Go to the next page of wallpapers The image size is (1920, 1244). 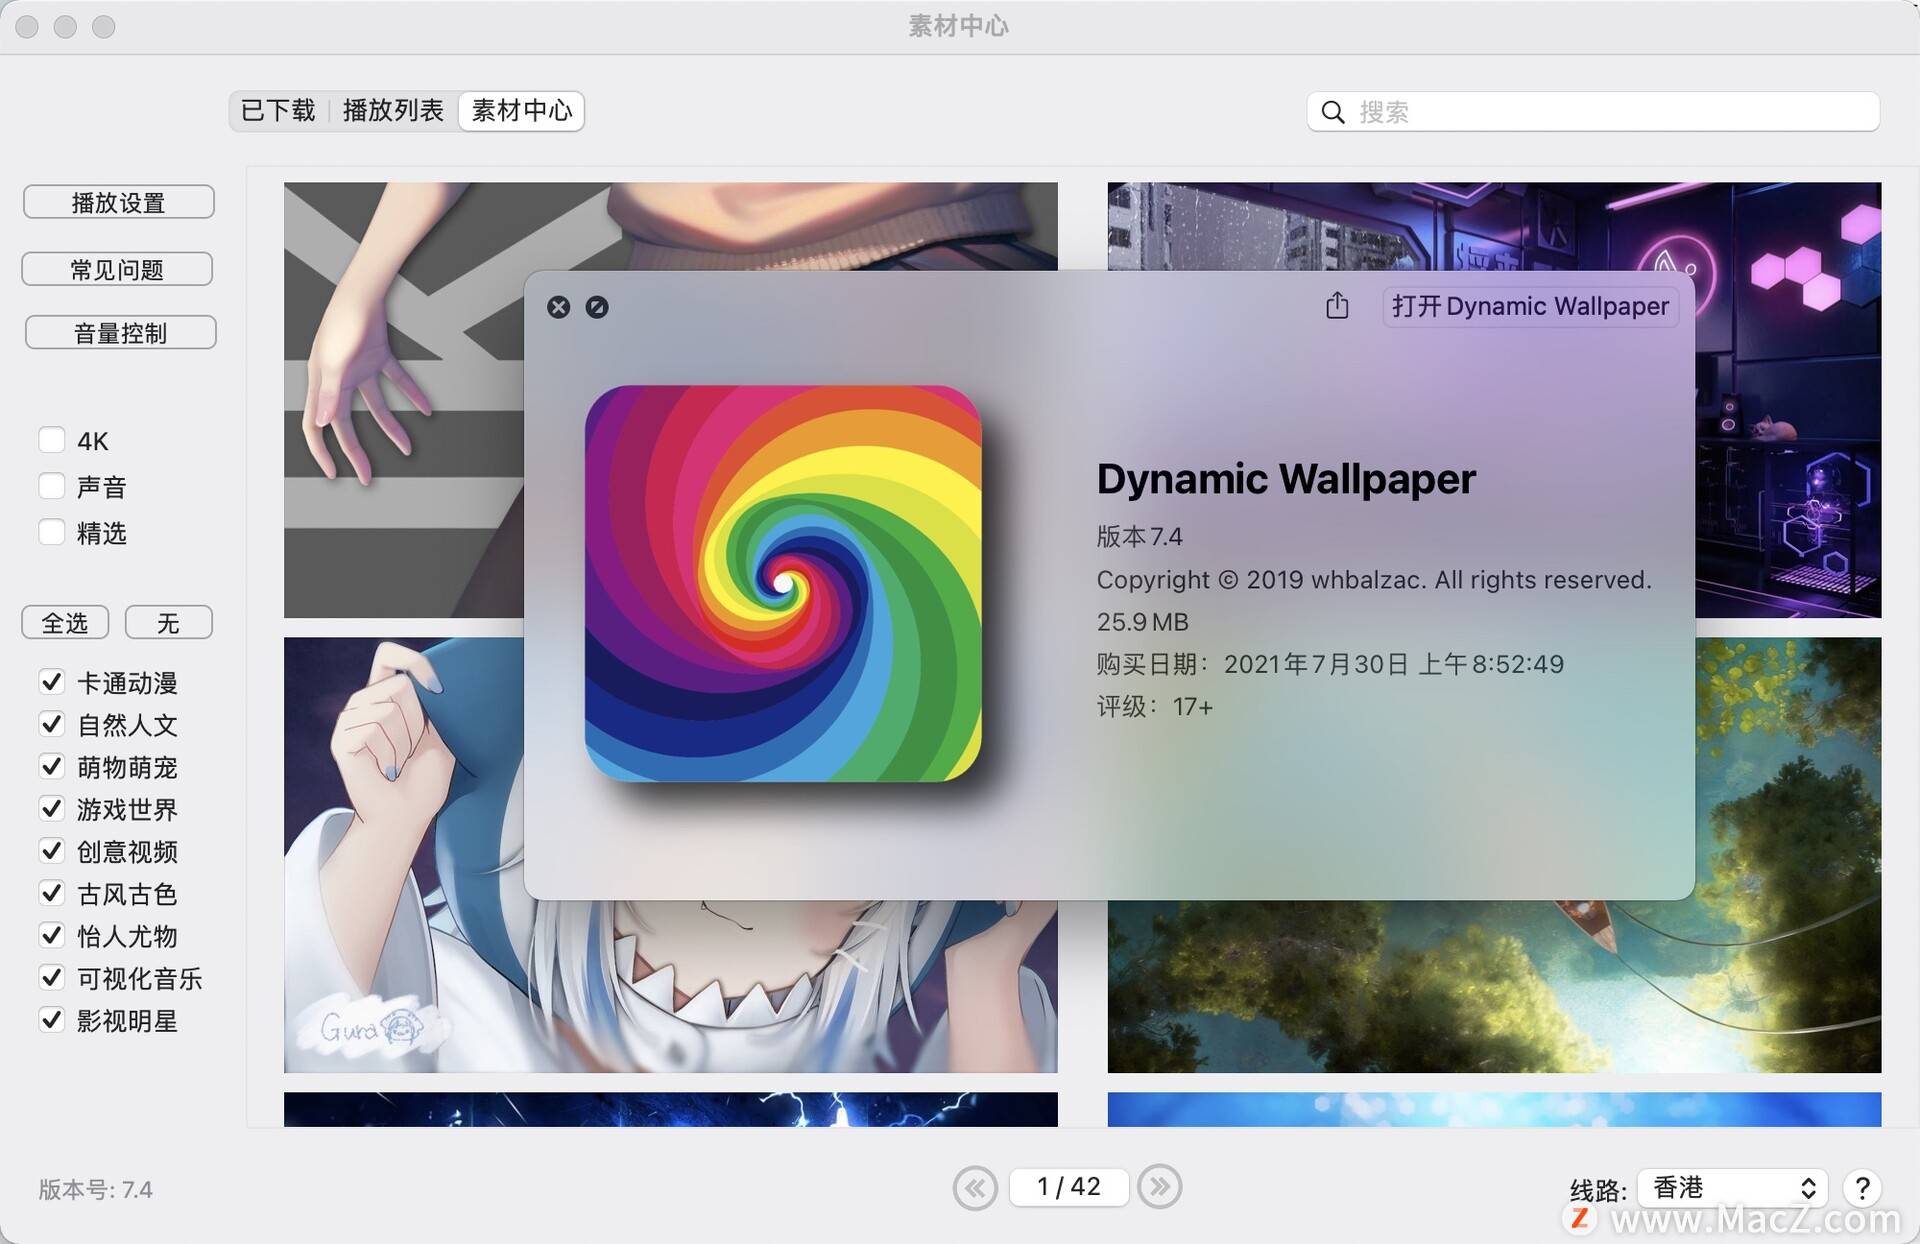[1160, 1187]
